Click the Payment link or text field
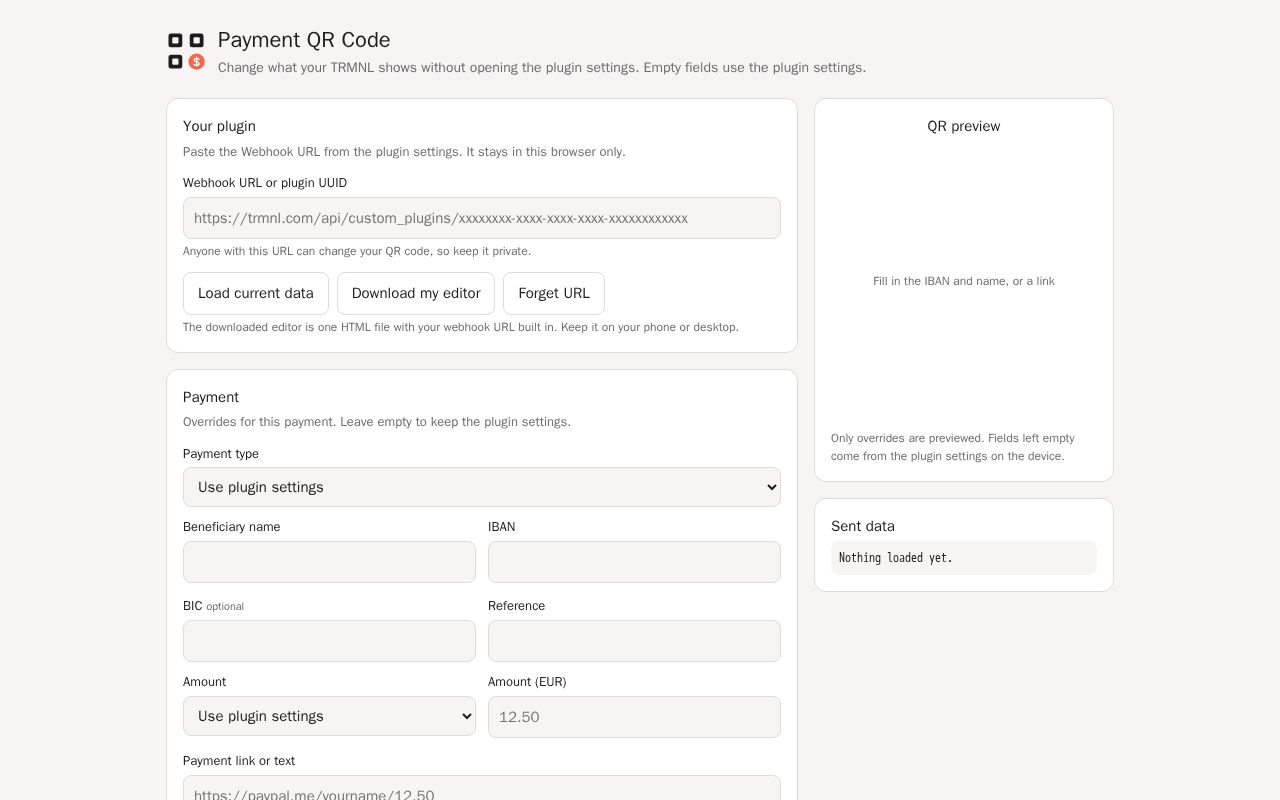 coord(482,788)
